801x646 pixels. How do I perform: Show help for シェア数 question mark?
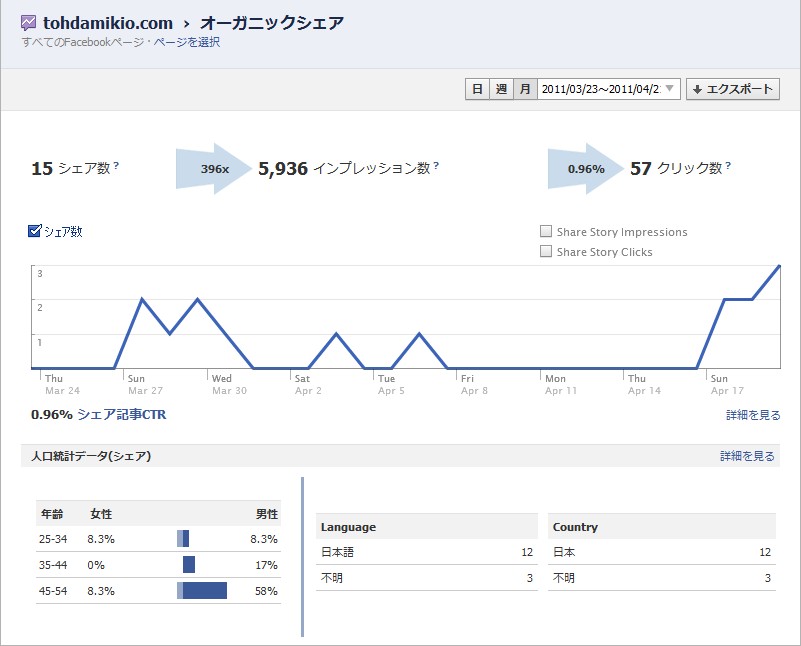[116, 165]
